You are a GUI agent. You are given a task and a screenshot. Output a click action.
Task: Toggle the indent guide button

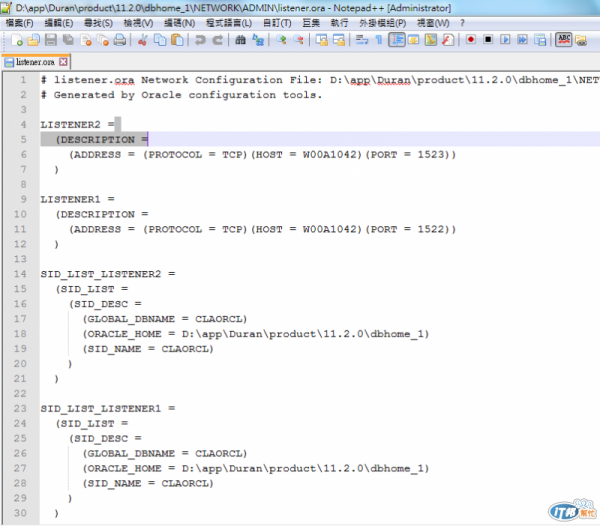tap(397, 40)
